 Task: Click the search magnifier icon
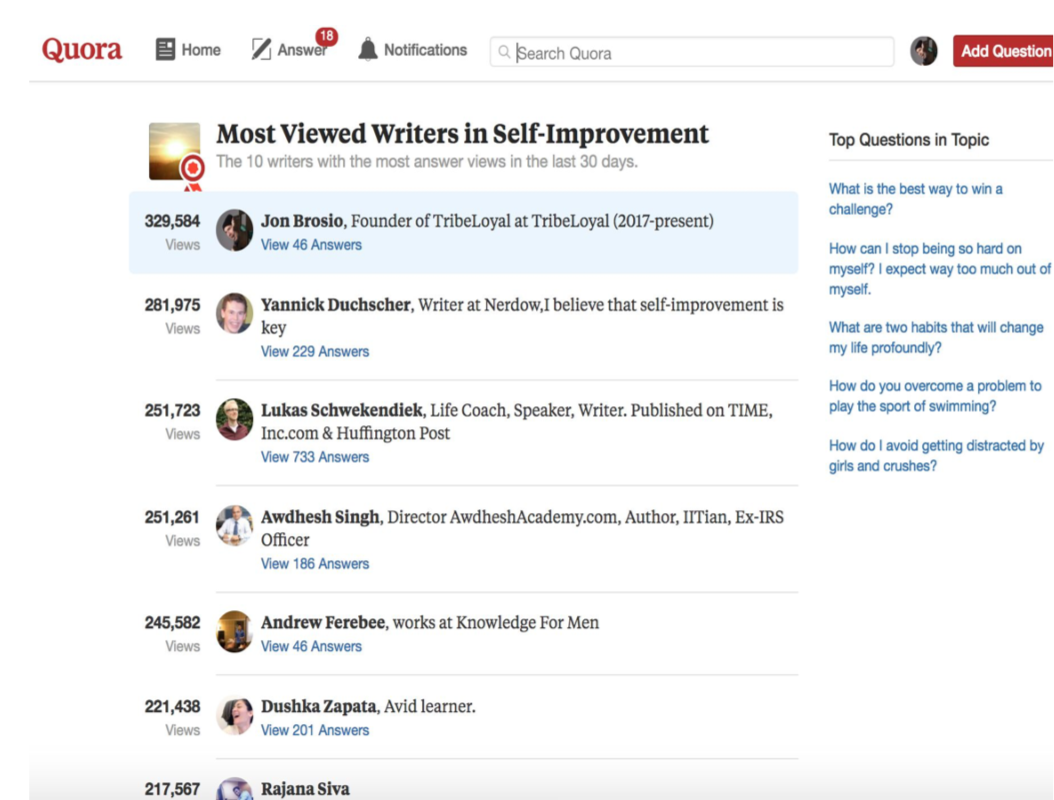504,52
